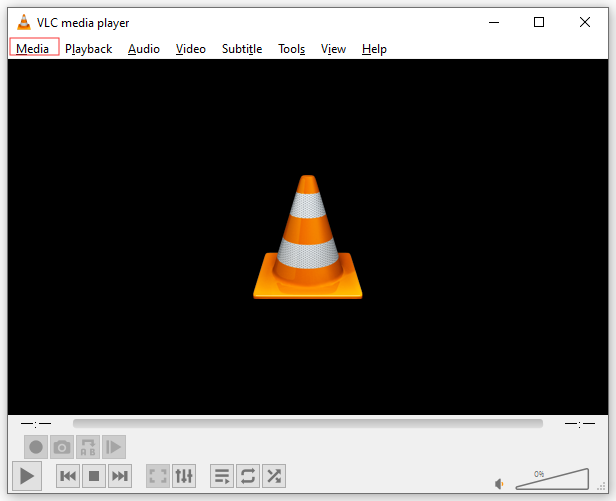Advance frame by frame
The width and height of the screenshot is (616, 501).
(x=114, y=447)
